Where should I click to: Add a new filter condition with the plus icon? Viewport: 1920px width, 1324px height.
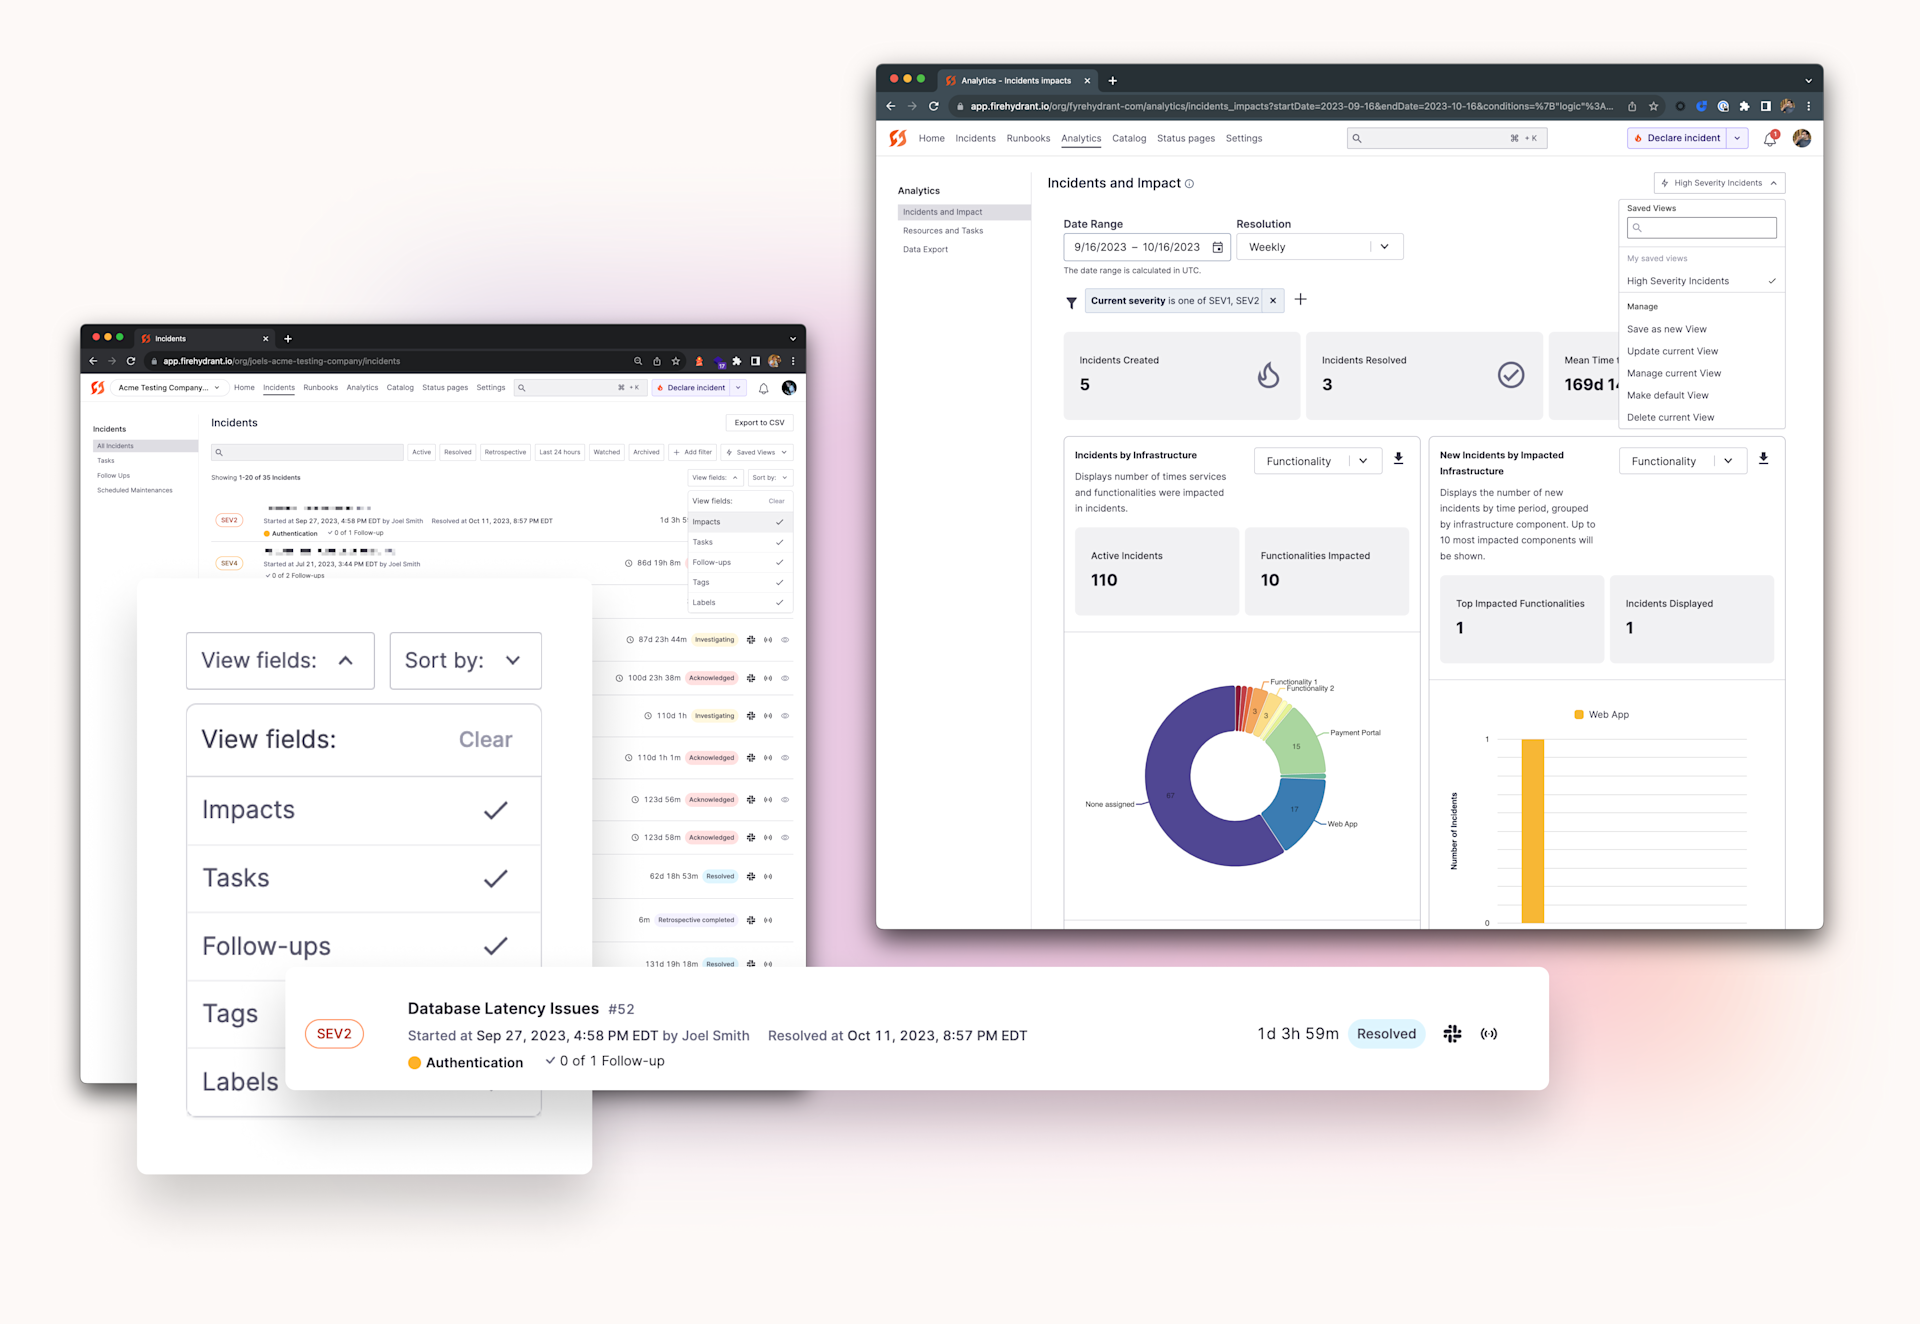pyautogui.click(x=1300, y=300)
